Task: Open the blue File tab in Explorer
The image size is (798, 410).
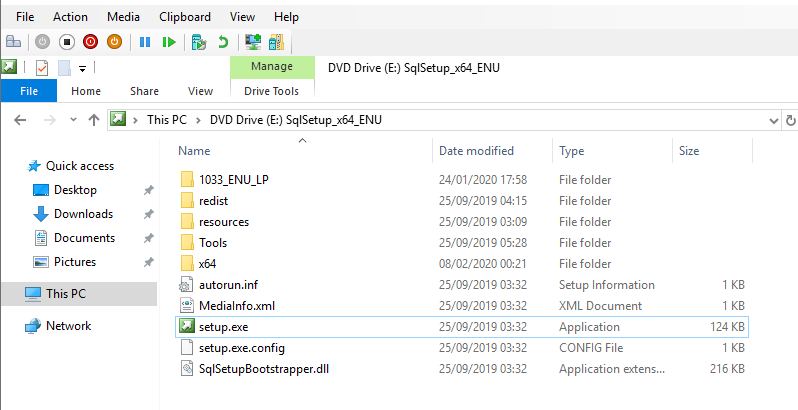Action: click(x=28, y=91)
